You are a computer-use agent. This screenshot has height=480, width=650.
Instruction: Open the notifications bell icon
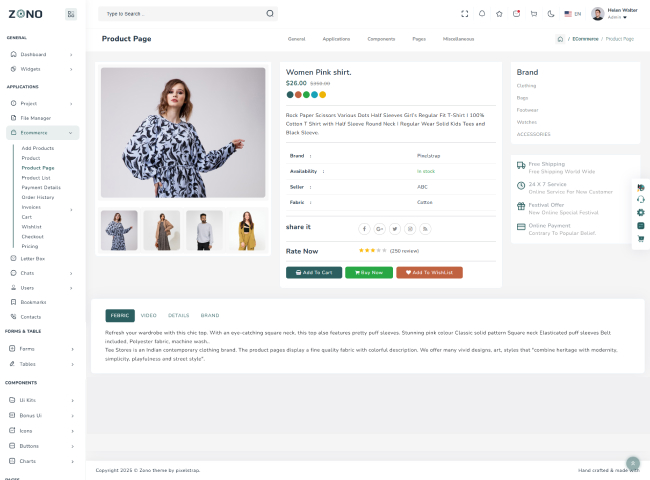coord(481,14)
